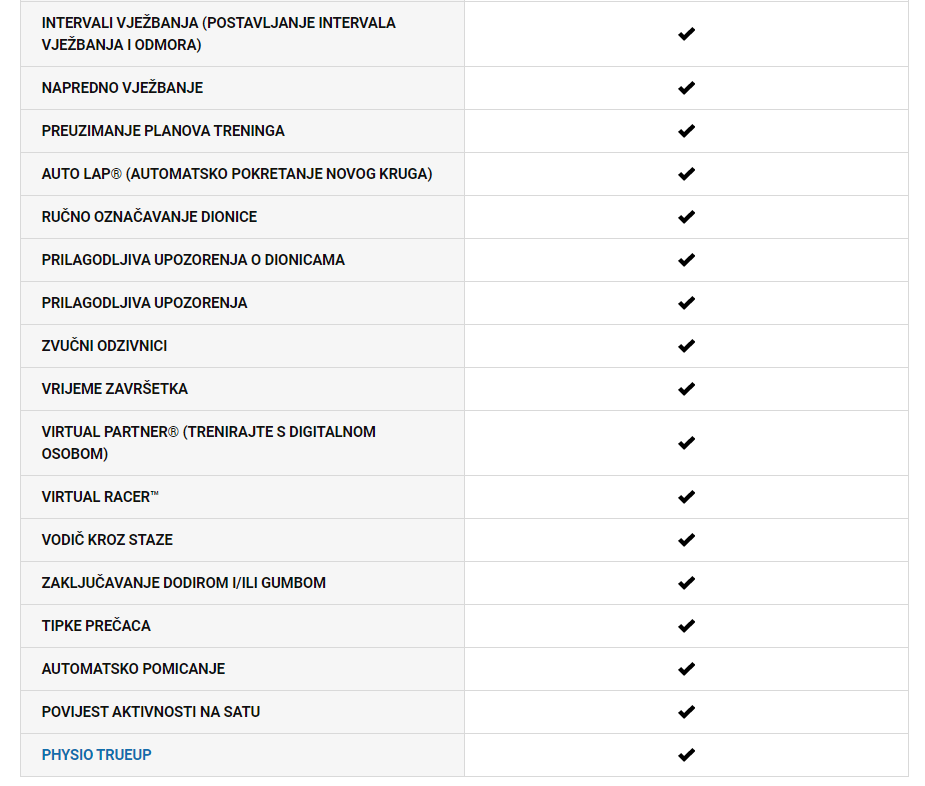Click checkmark for POVIJEST AKTIVNOSTI NA SATU
Screen dimensions: 925x786
pos(686,712)
